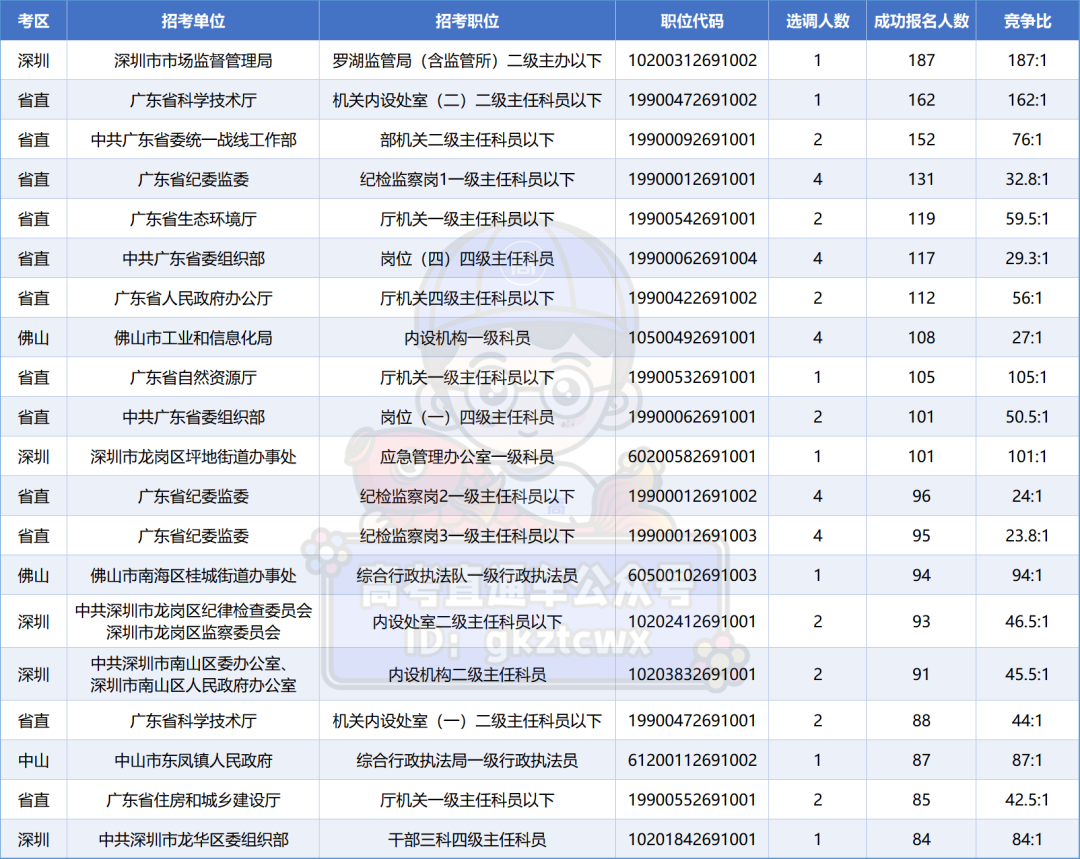1080x859 pixels.
Task: Click the 24:1 ratio cell
Action: pos(1027,497)
